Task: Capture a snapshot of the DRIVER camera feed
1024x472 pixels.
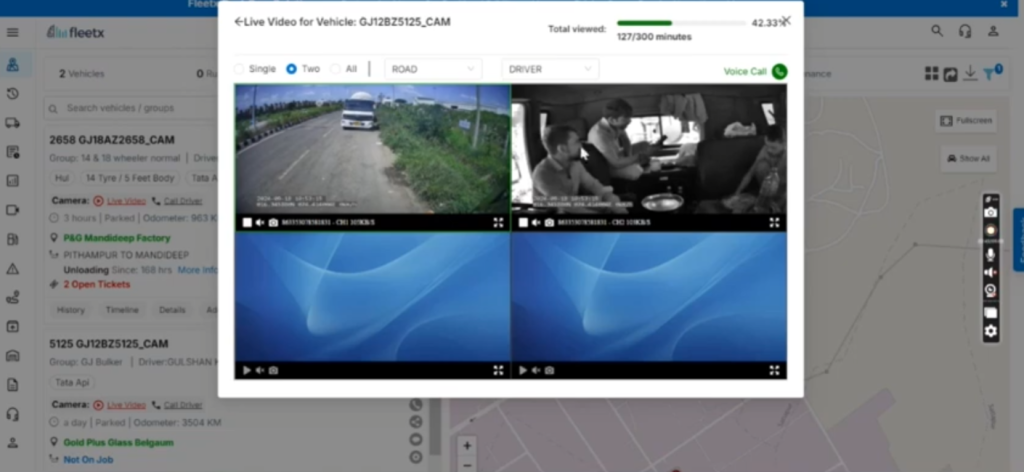Action: point(549,223)
